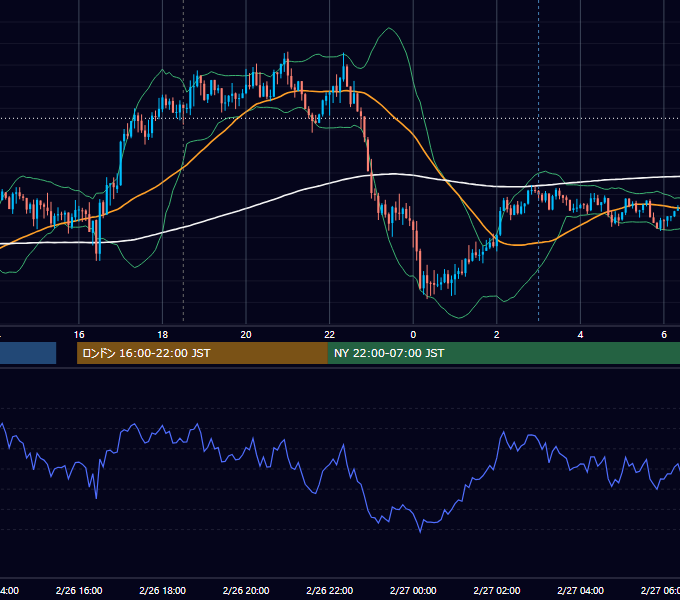Click the 2/26 22:00 label on the bottom axis
Viewport: 680px width, 600px height.
330,590
